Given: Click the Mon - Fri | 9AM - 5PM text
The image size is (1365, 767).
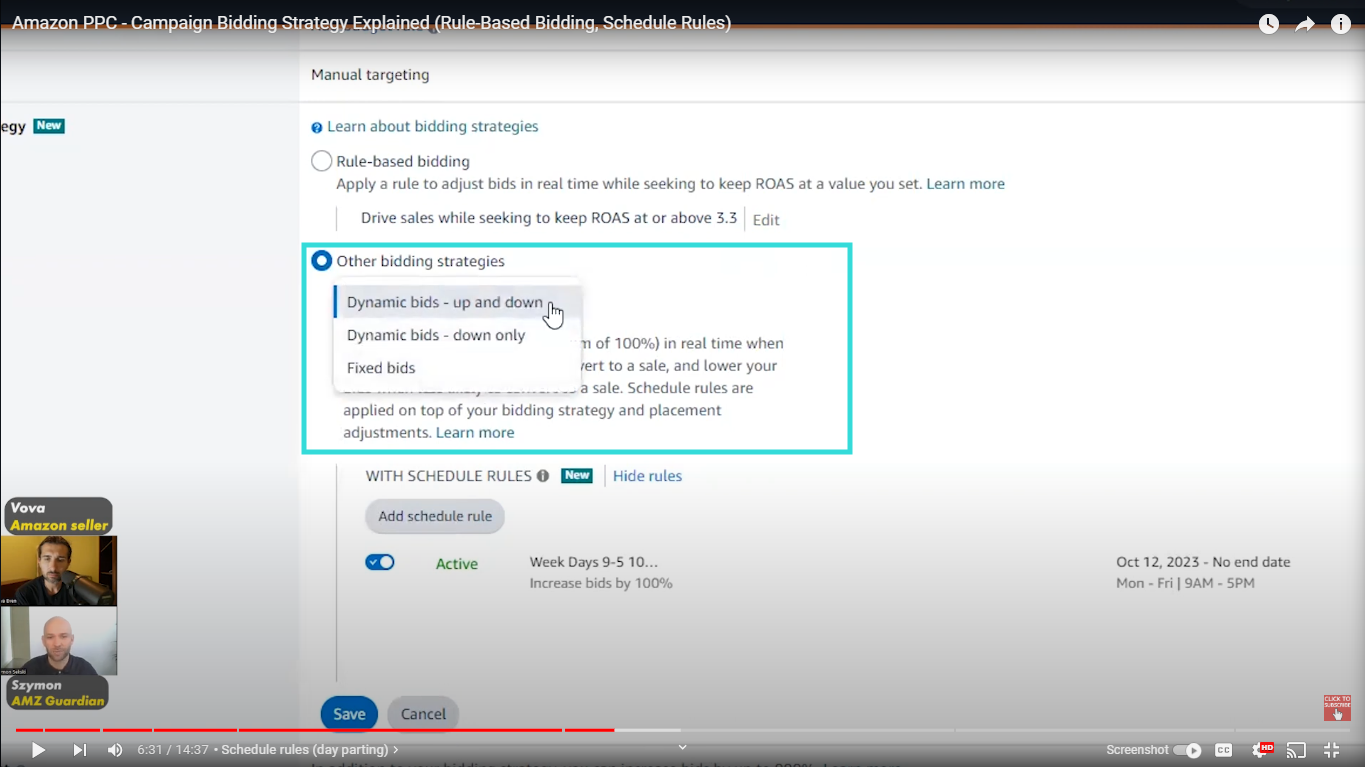Looking at the screenshot, I should [1185, 583].
